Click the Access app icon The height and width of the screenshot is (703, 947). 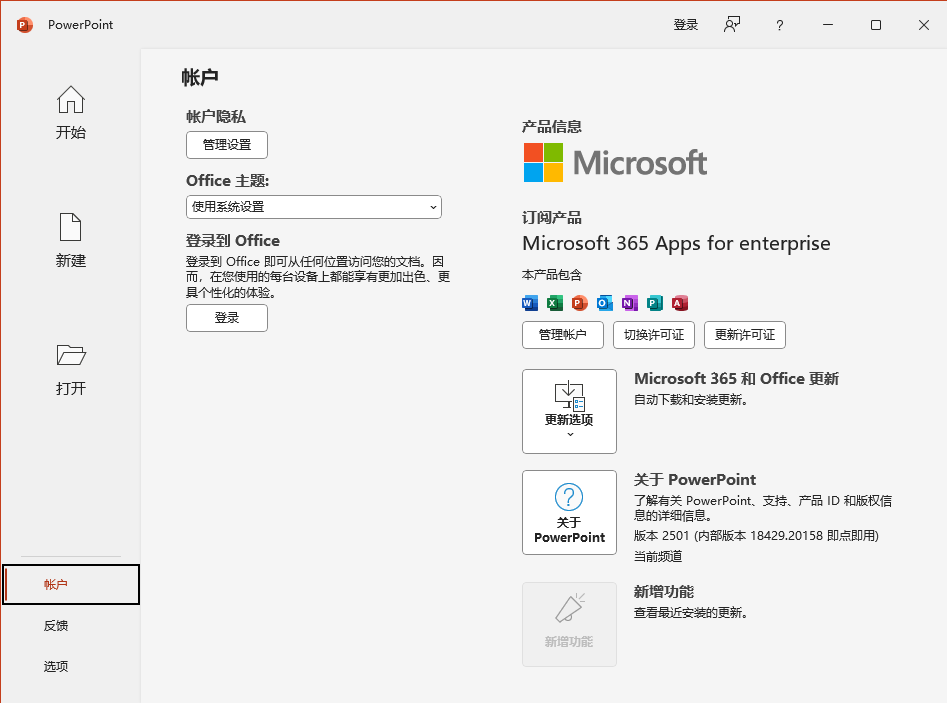pyautogui.click(x=680, y=303)
